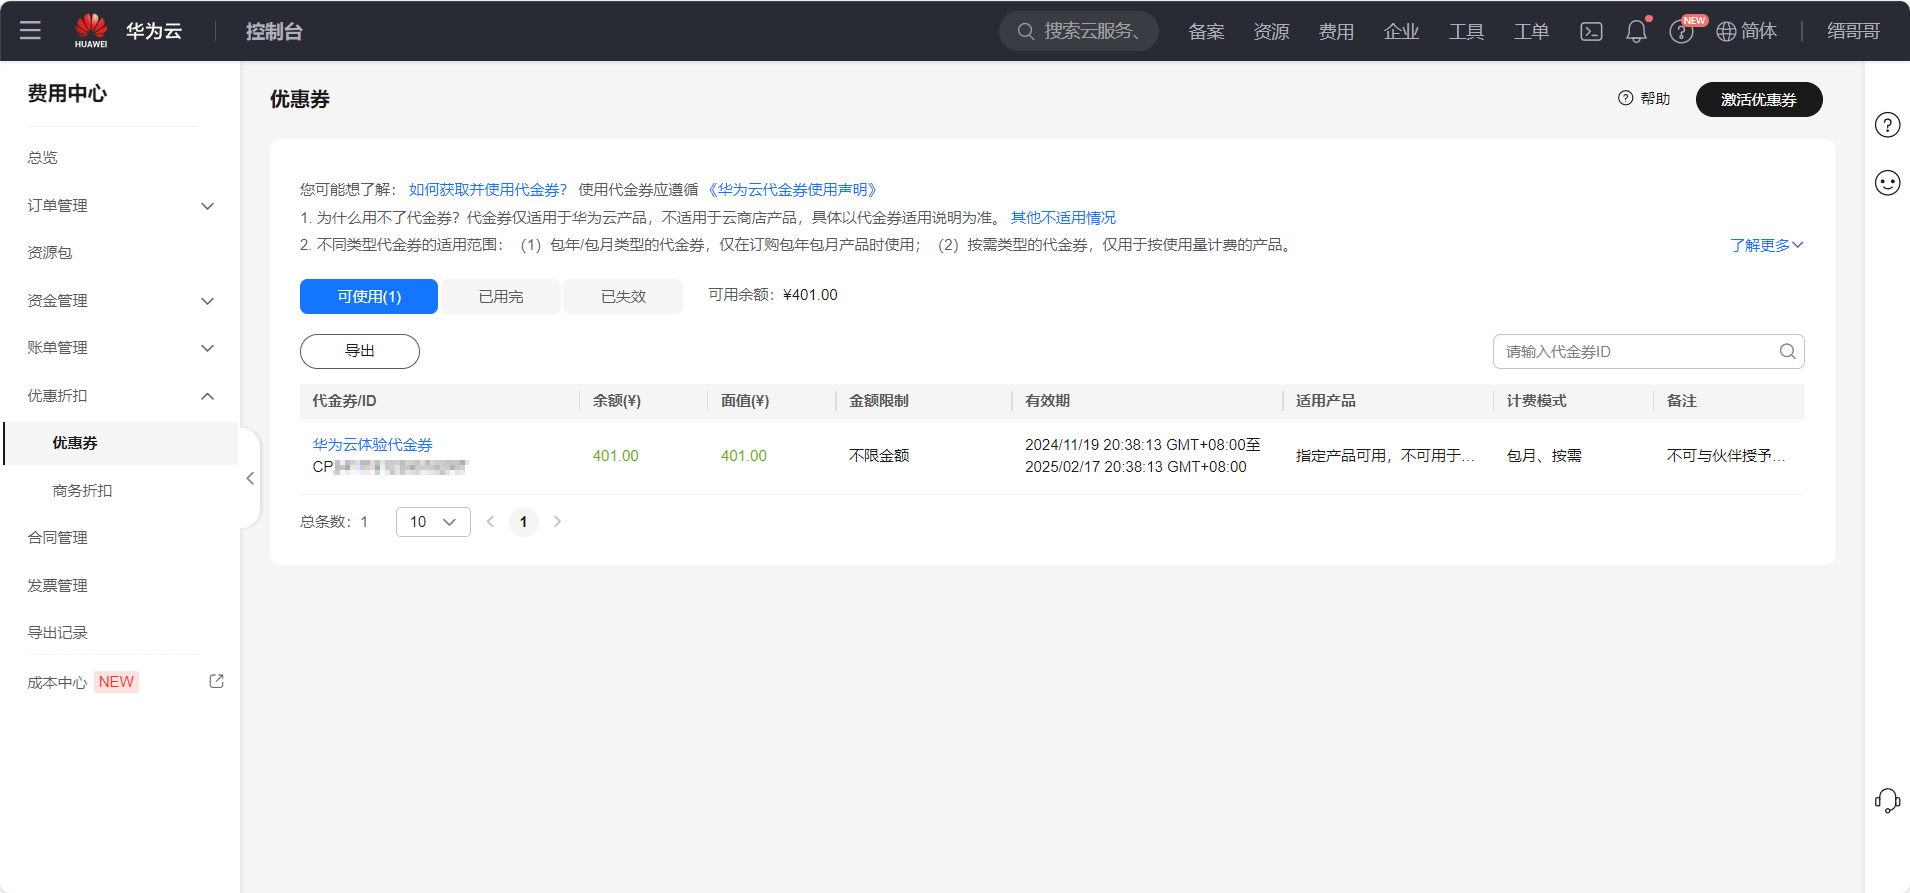Open the page size dropdown showing 10
The height and width of the screenshot is (893, 1910).
(433, 522)
